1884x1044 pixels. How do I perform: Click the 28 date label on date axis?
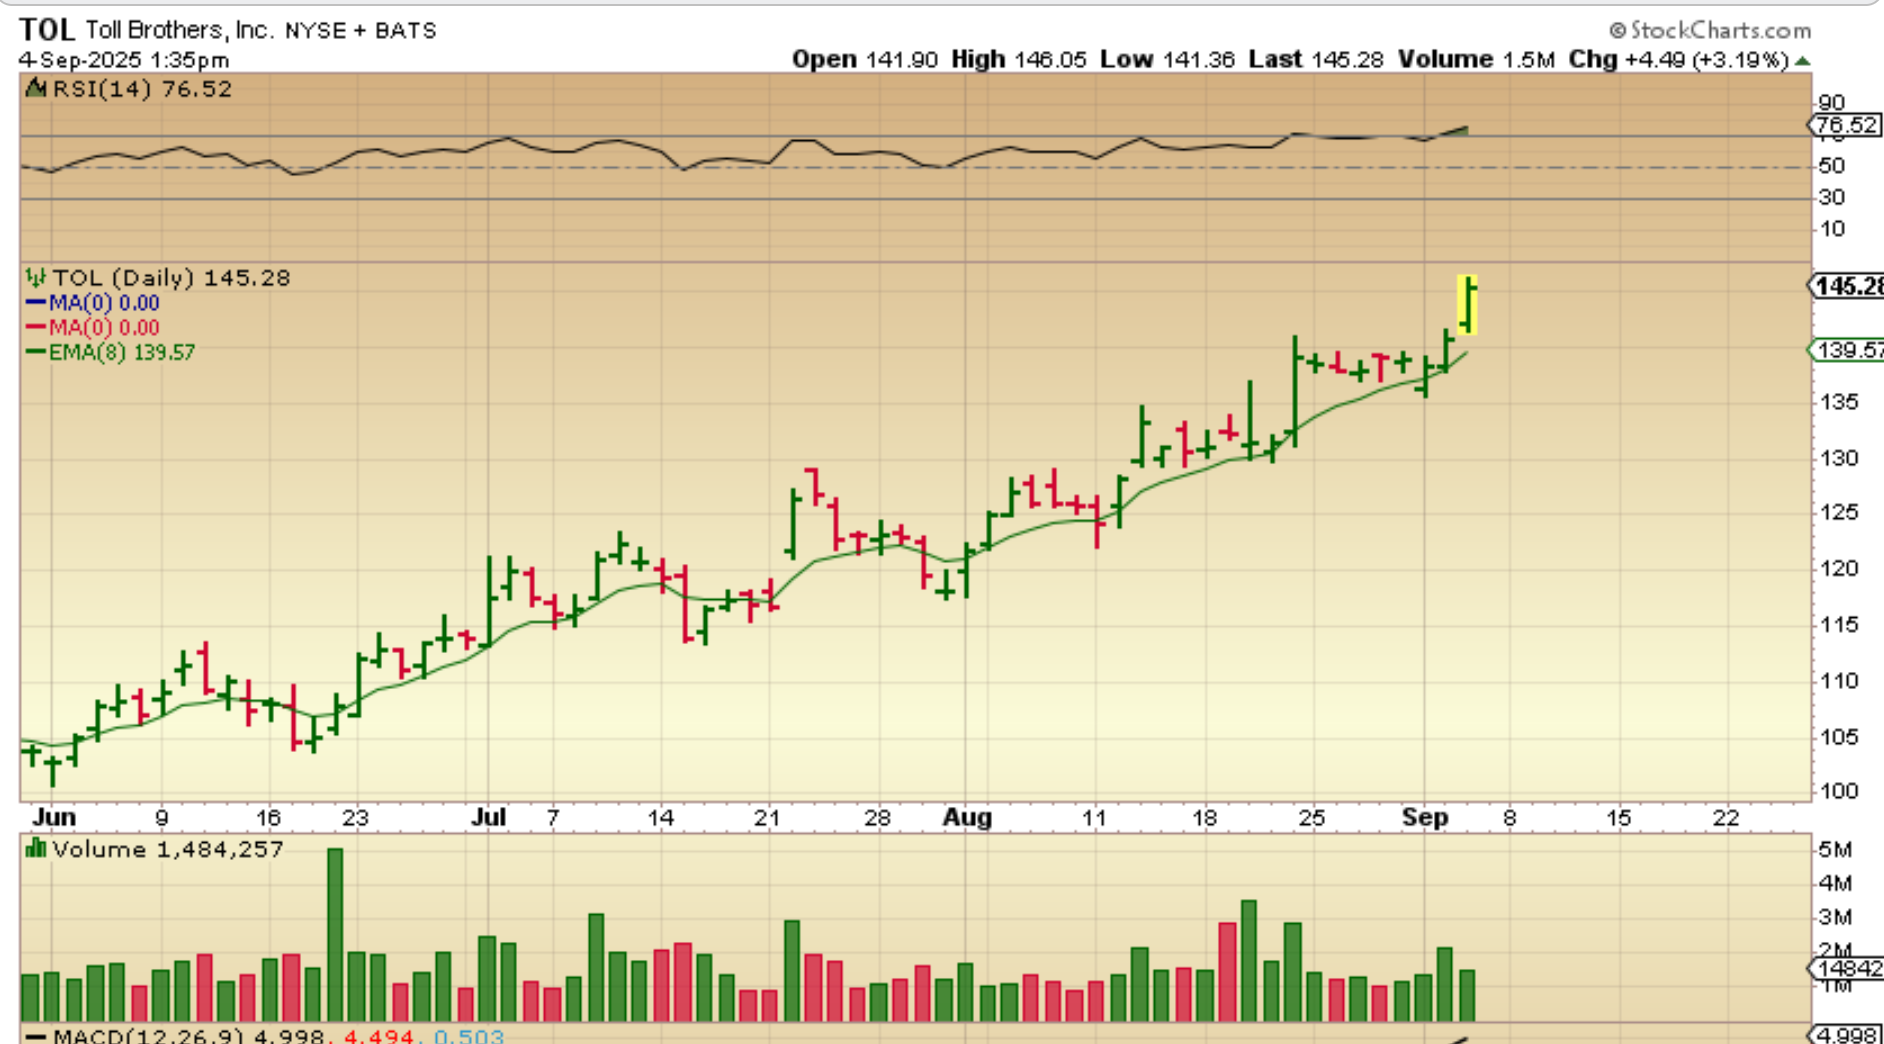point(877,818)
